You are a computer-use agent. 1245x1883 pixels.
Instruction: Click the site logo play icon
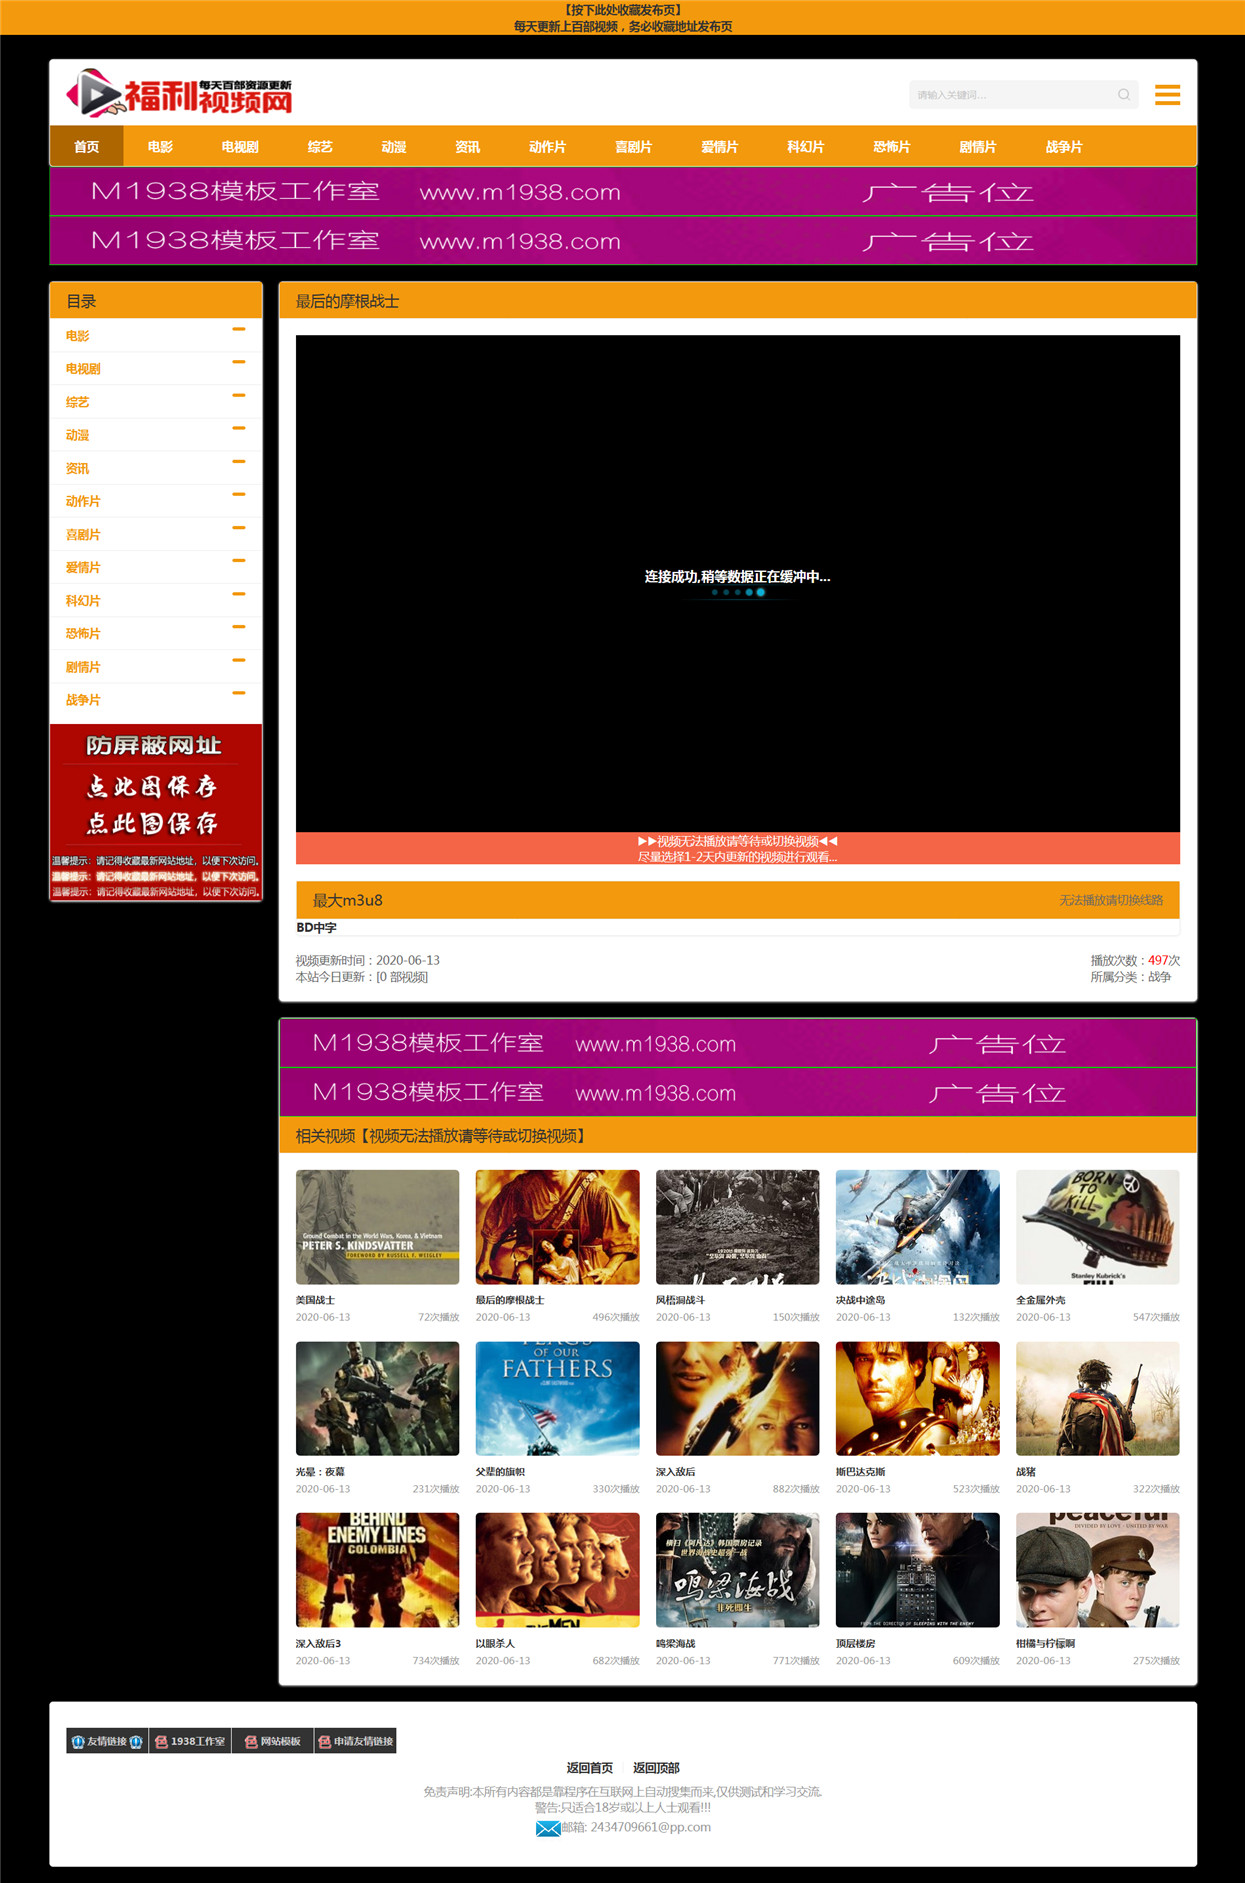tap(93, 93)
